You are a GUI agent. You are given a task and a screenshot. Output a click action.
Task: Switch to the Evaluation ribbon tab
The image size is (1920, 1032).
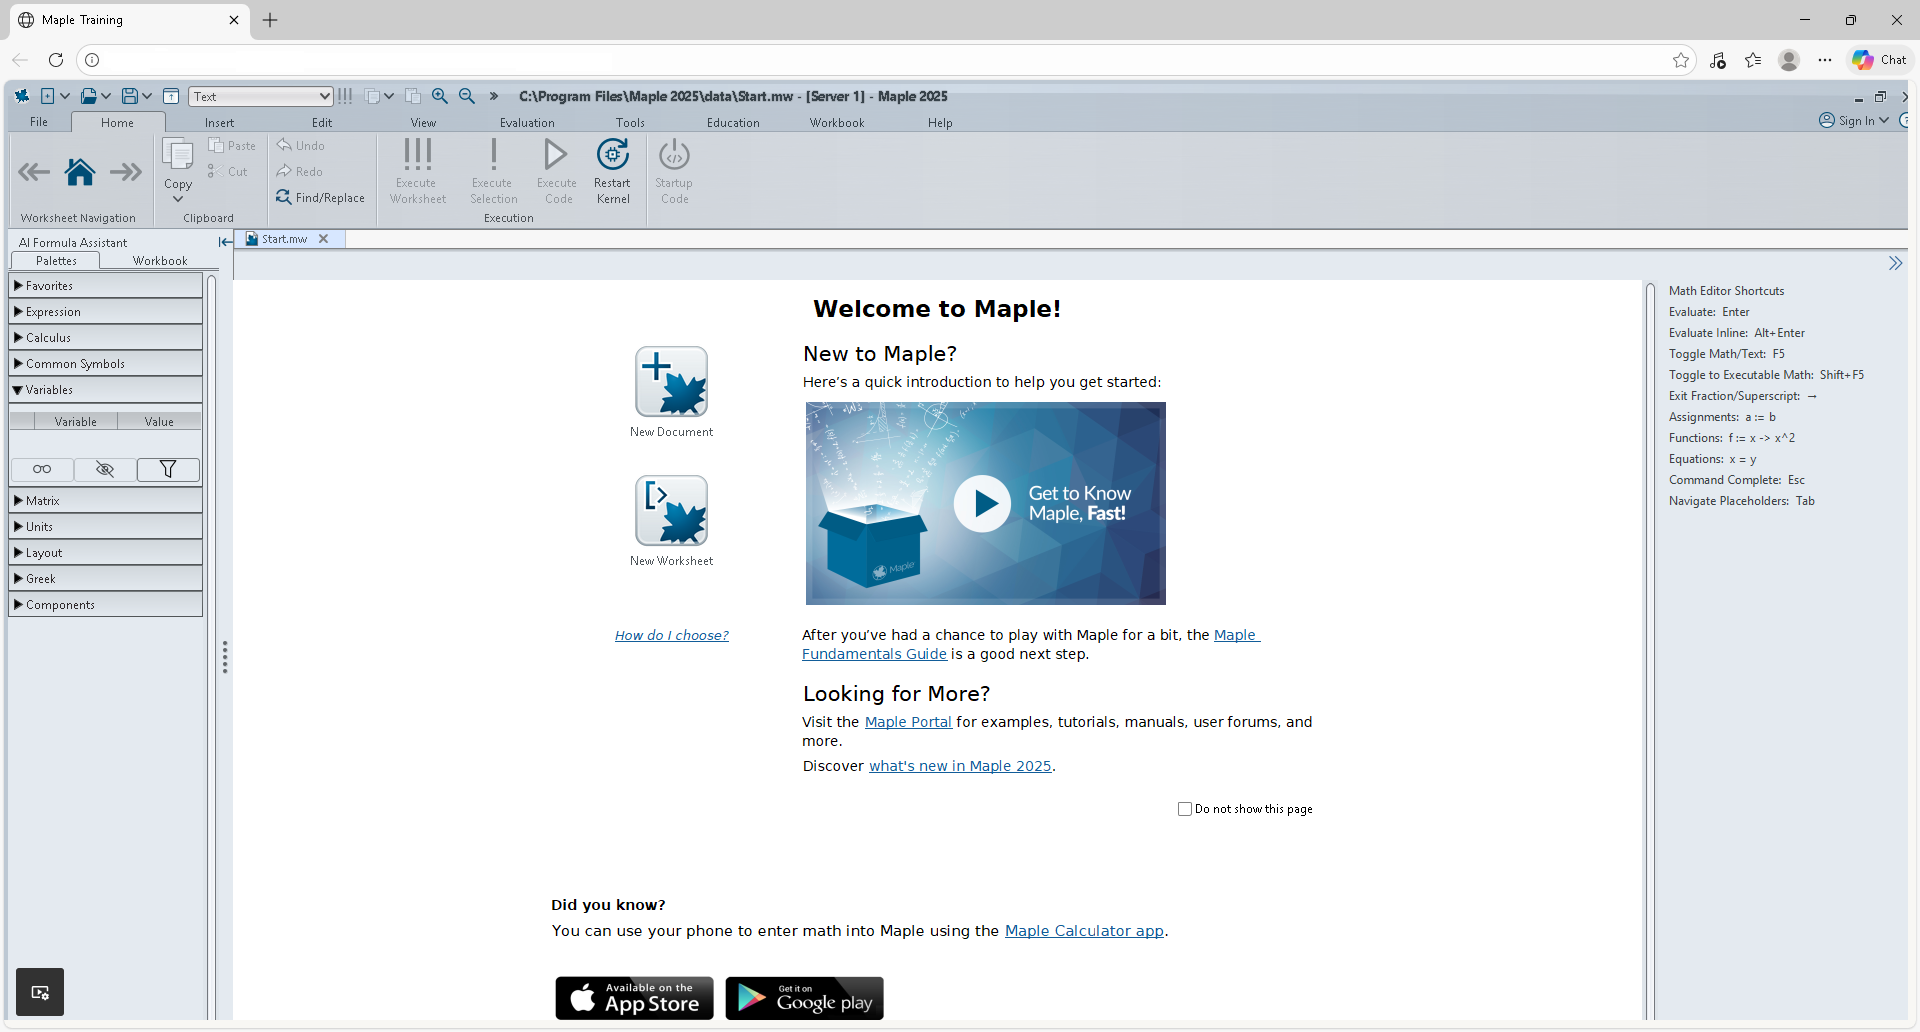coord(527,123)
